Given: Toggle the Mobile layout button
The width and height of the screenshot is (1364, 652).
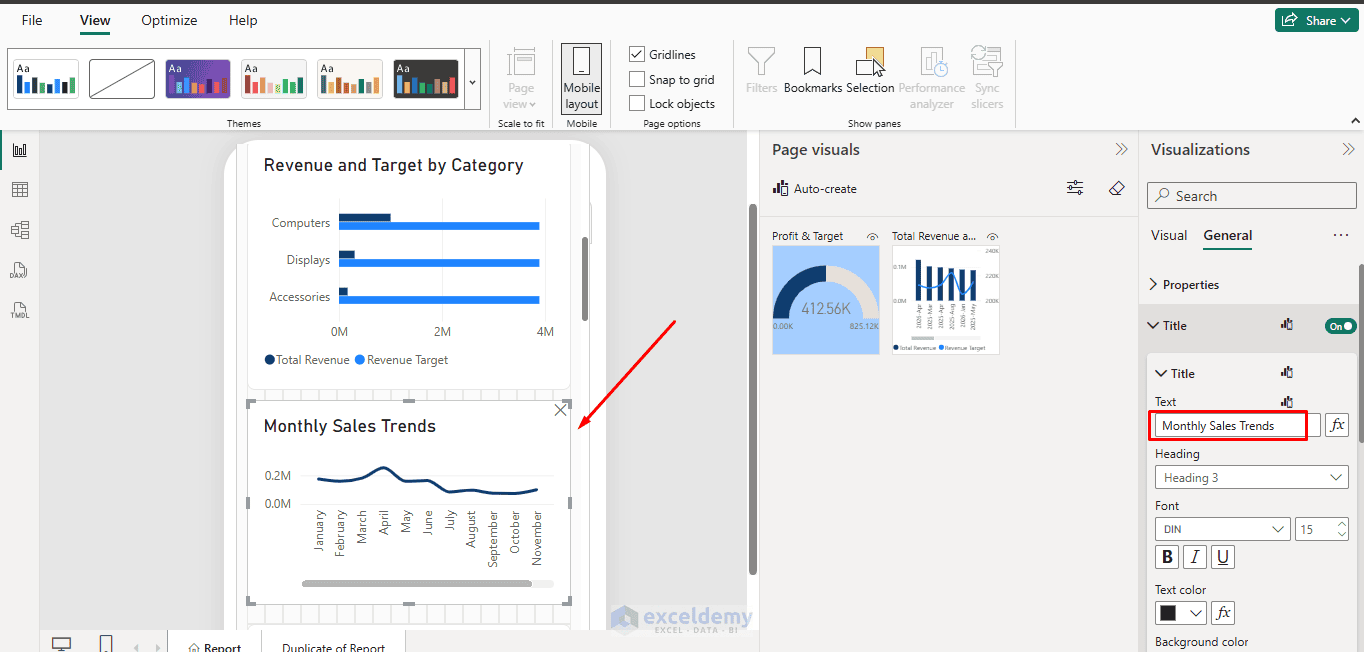Looking at the screenshot, I should [x=581, y=79].
